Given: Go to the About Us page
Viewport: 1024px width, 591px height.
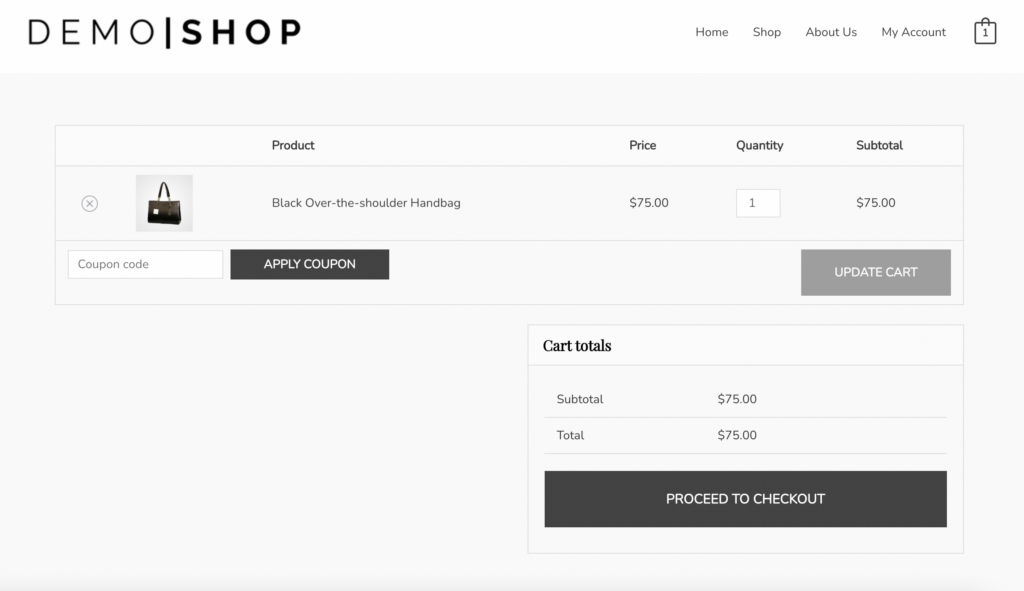Looking at the screenshot, I should (830, 31).
